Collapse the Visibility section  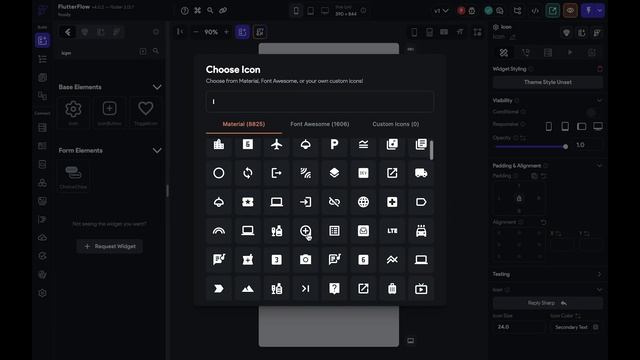[599, 100]
